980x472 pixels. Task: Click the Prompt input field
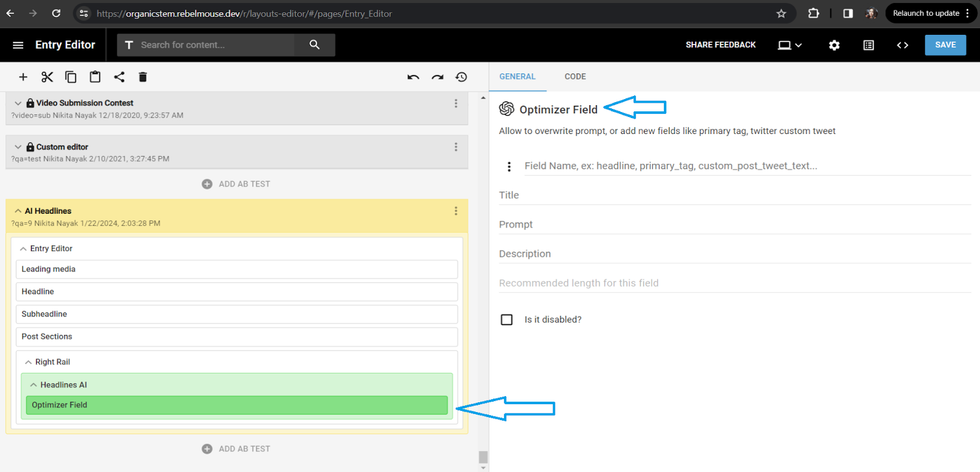tap(734, 224)
